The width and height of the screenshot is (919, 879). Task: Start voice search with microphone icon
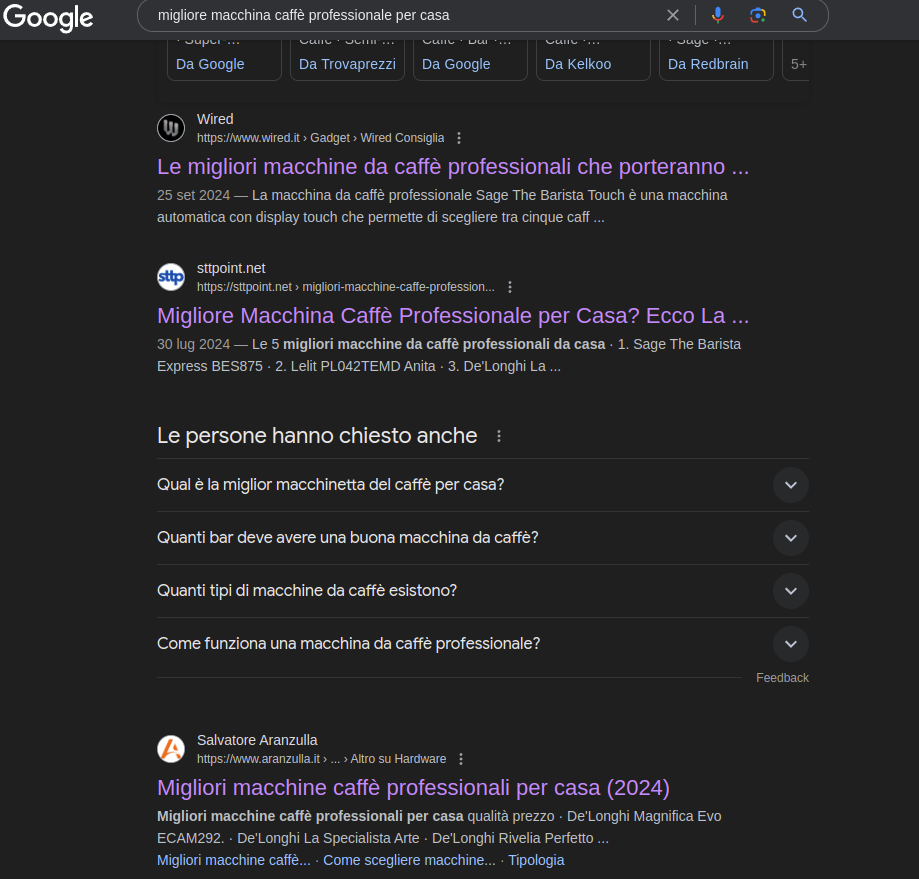[717, 15]
